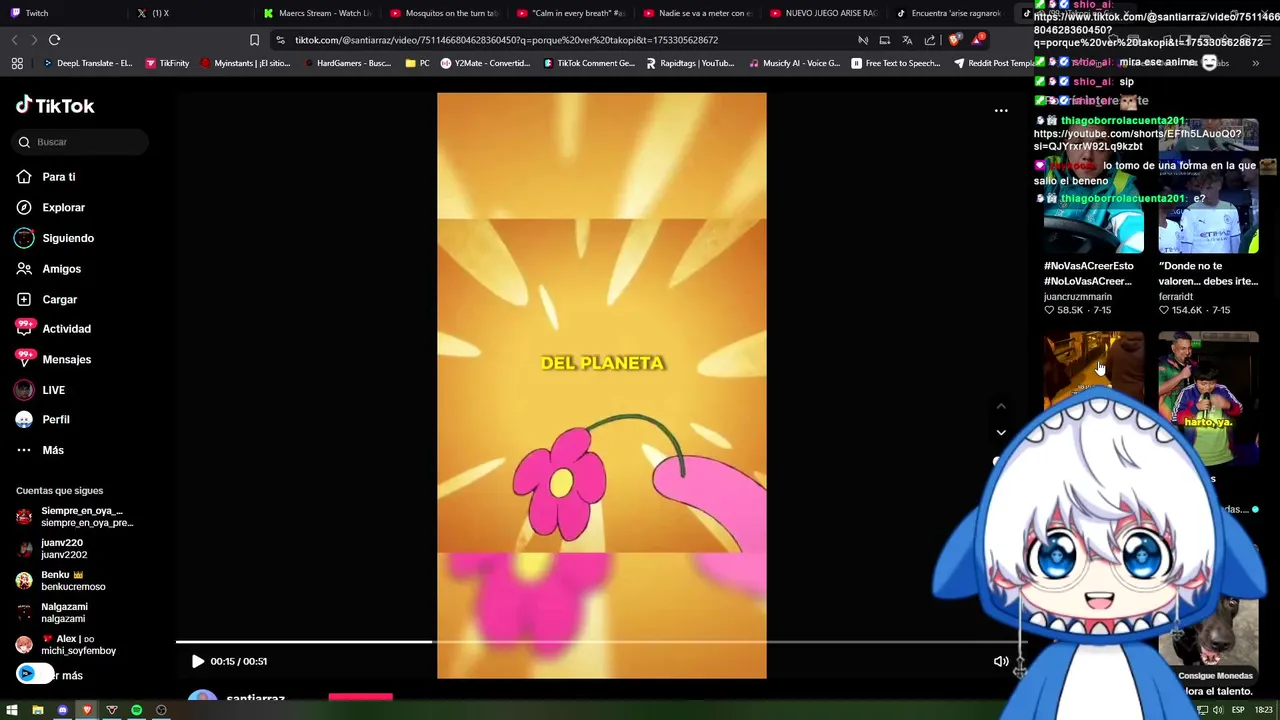Open DeepL Translate bookmark
The image size is (1280, 720).
tap(87, 63)
